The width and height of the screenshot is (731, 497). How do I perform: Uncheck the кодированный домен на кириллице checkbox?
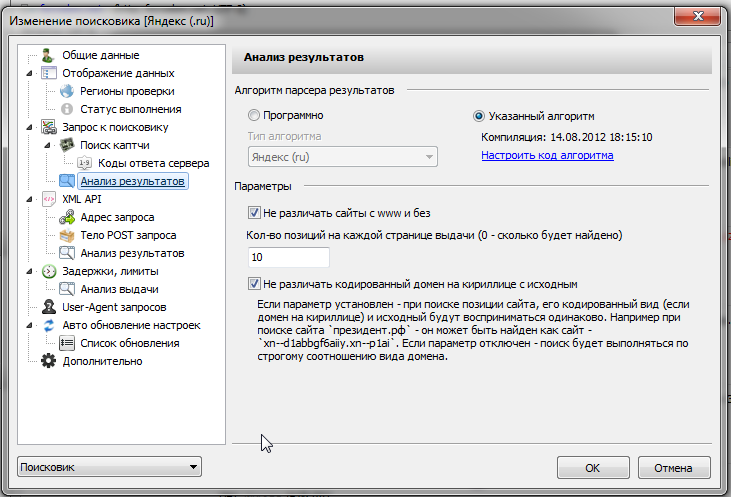point(254,284)
